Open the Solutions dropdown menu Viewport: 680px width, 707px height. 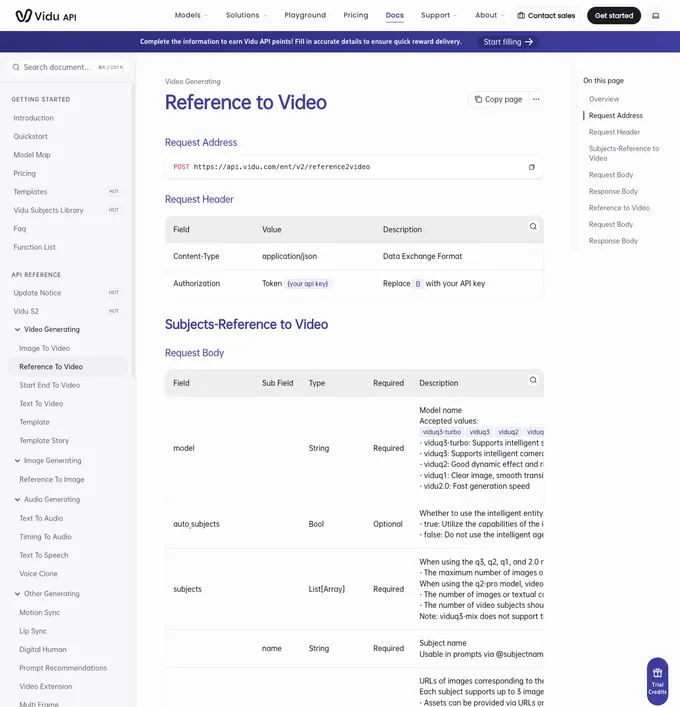(246, 15)
